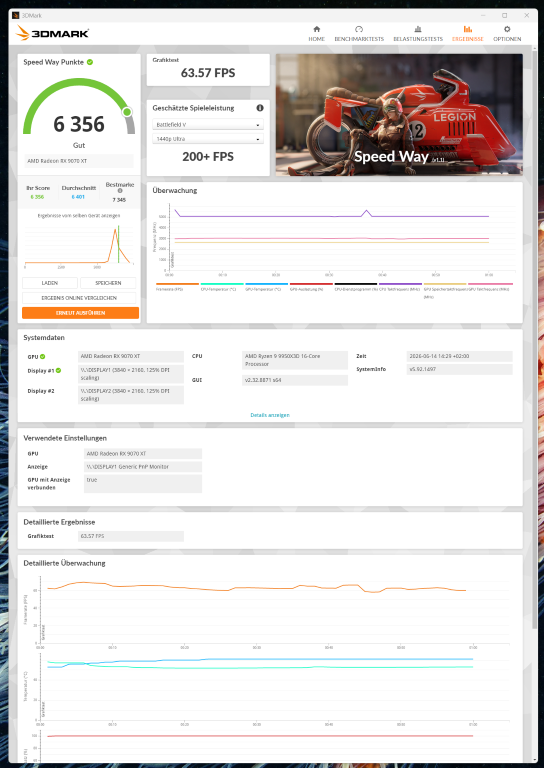The image size is (544, 768).
Task: Click the info icon under Bestmarke
Action: click(x=119, y=191)
